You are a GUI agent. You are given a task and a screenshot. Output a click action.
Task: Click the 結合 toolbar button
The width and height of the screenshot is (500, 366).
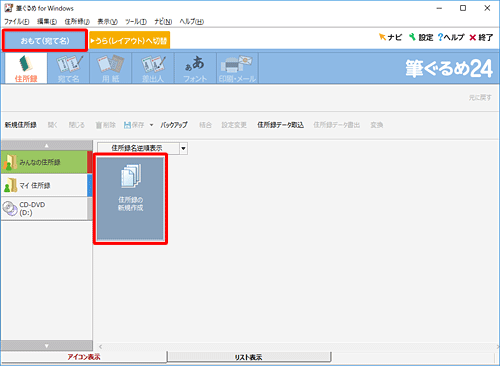click(x=205, y=125)
